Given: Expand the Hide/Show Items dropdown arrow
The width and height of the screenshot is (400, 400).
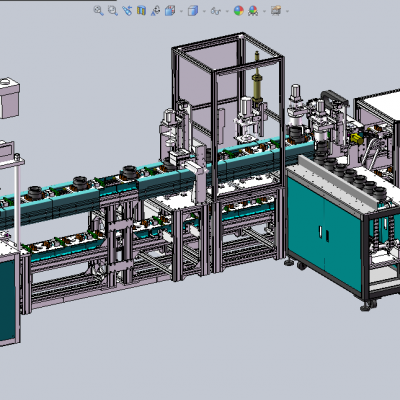Looking at the screenshot, I should [227, 11].
